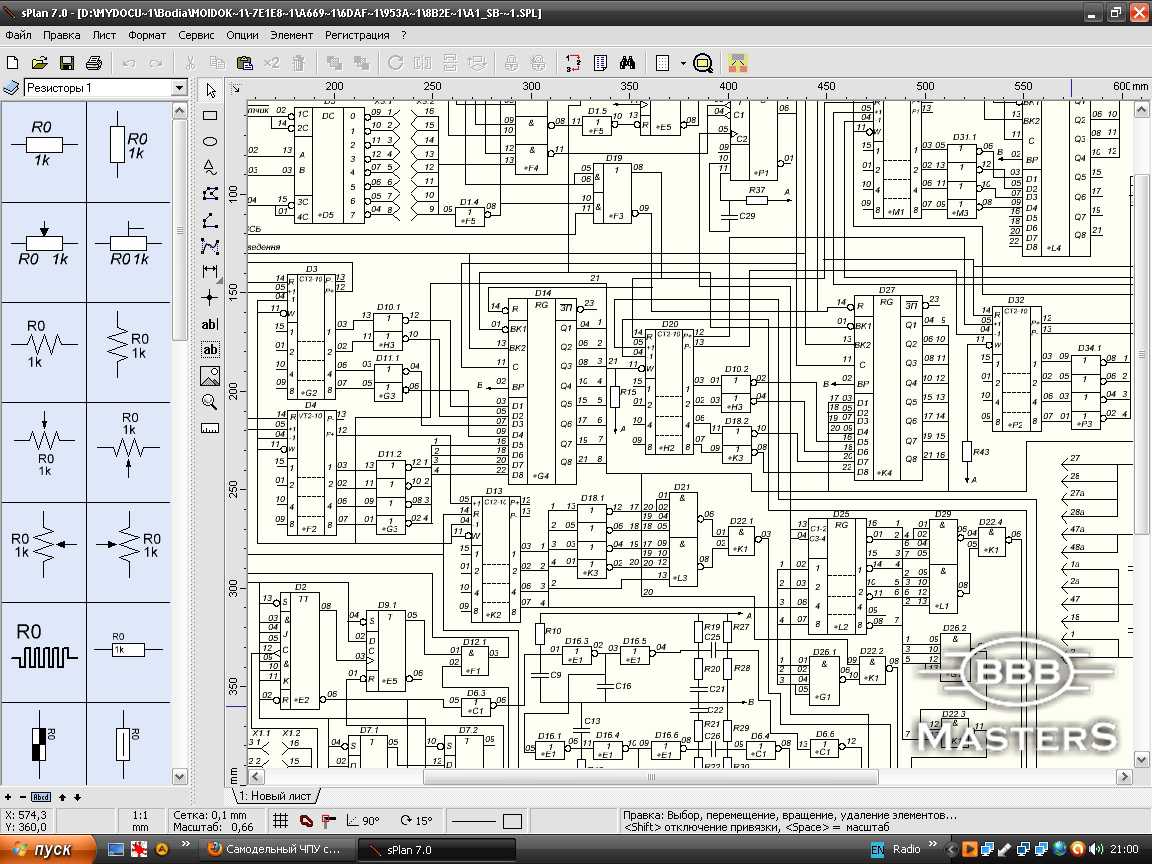Click the canvas horizontal scrollbar right arrow
Screen dimensions: 1152x864
1124,777
